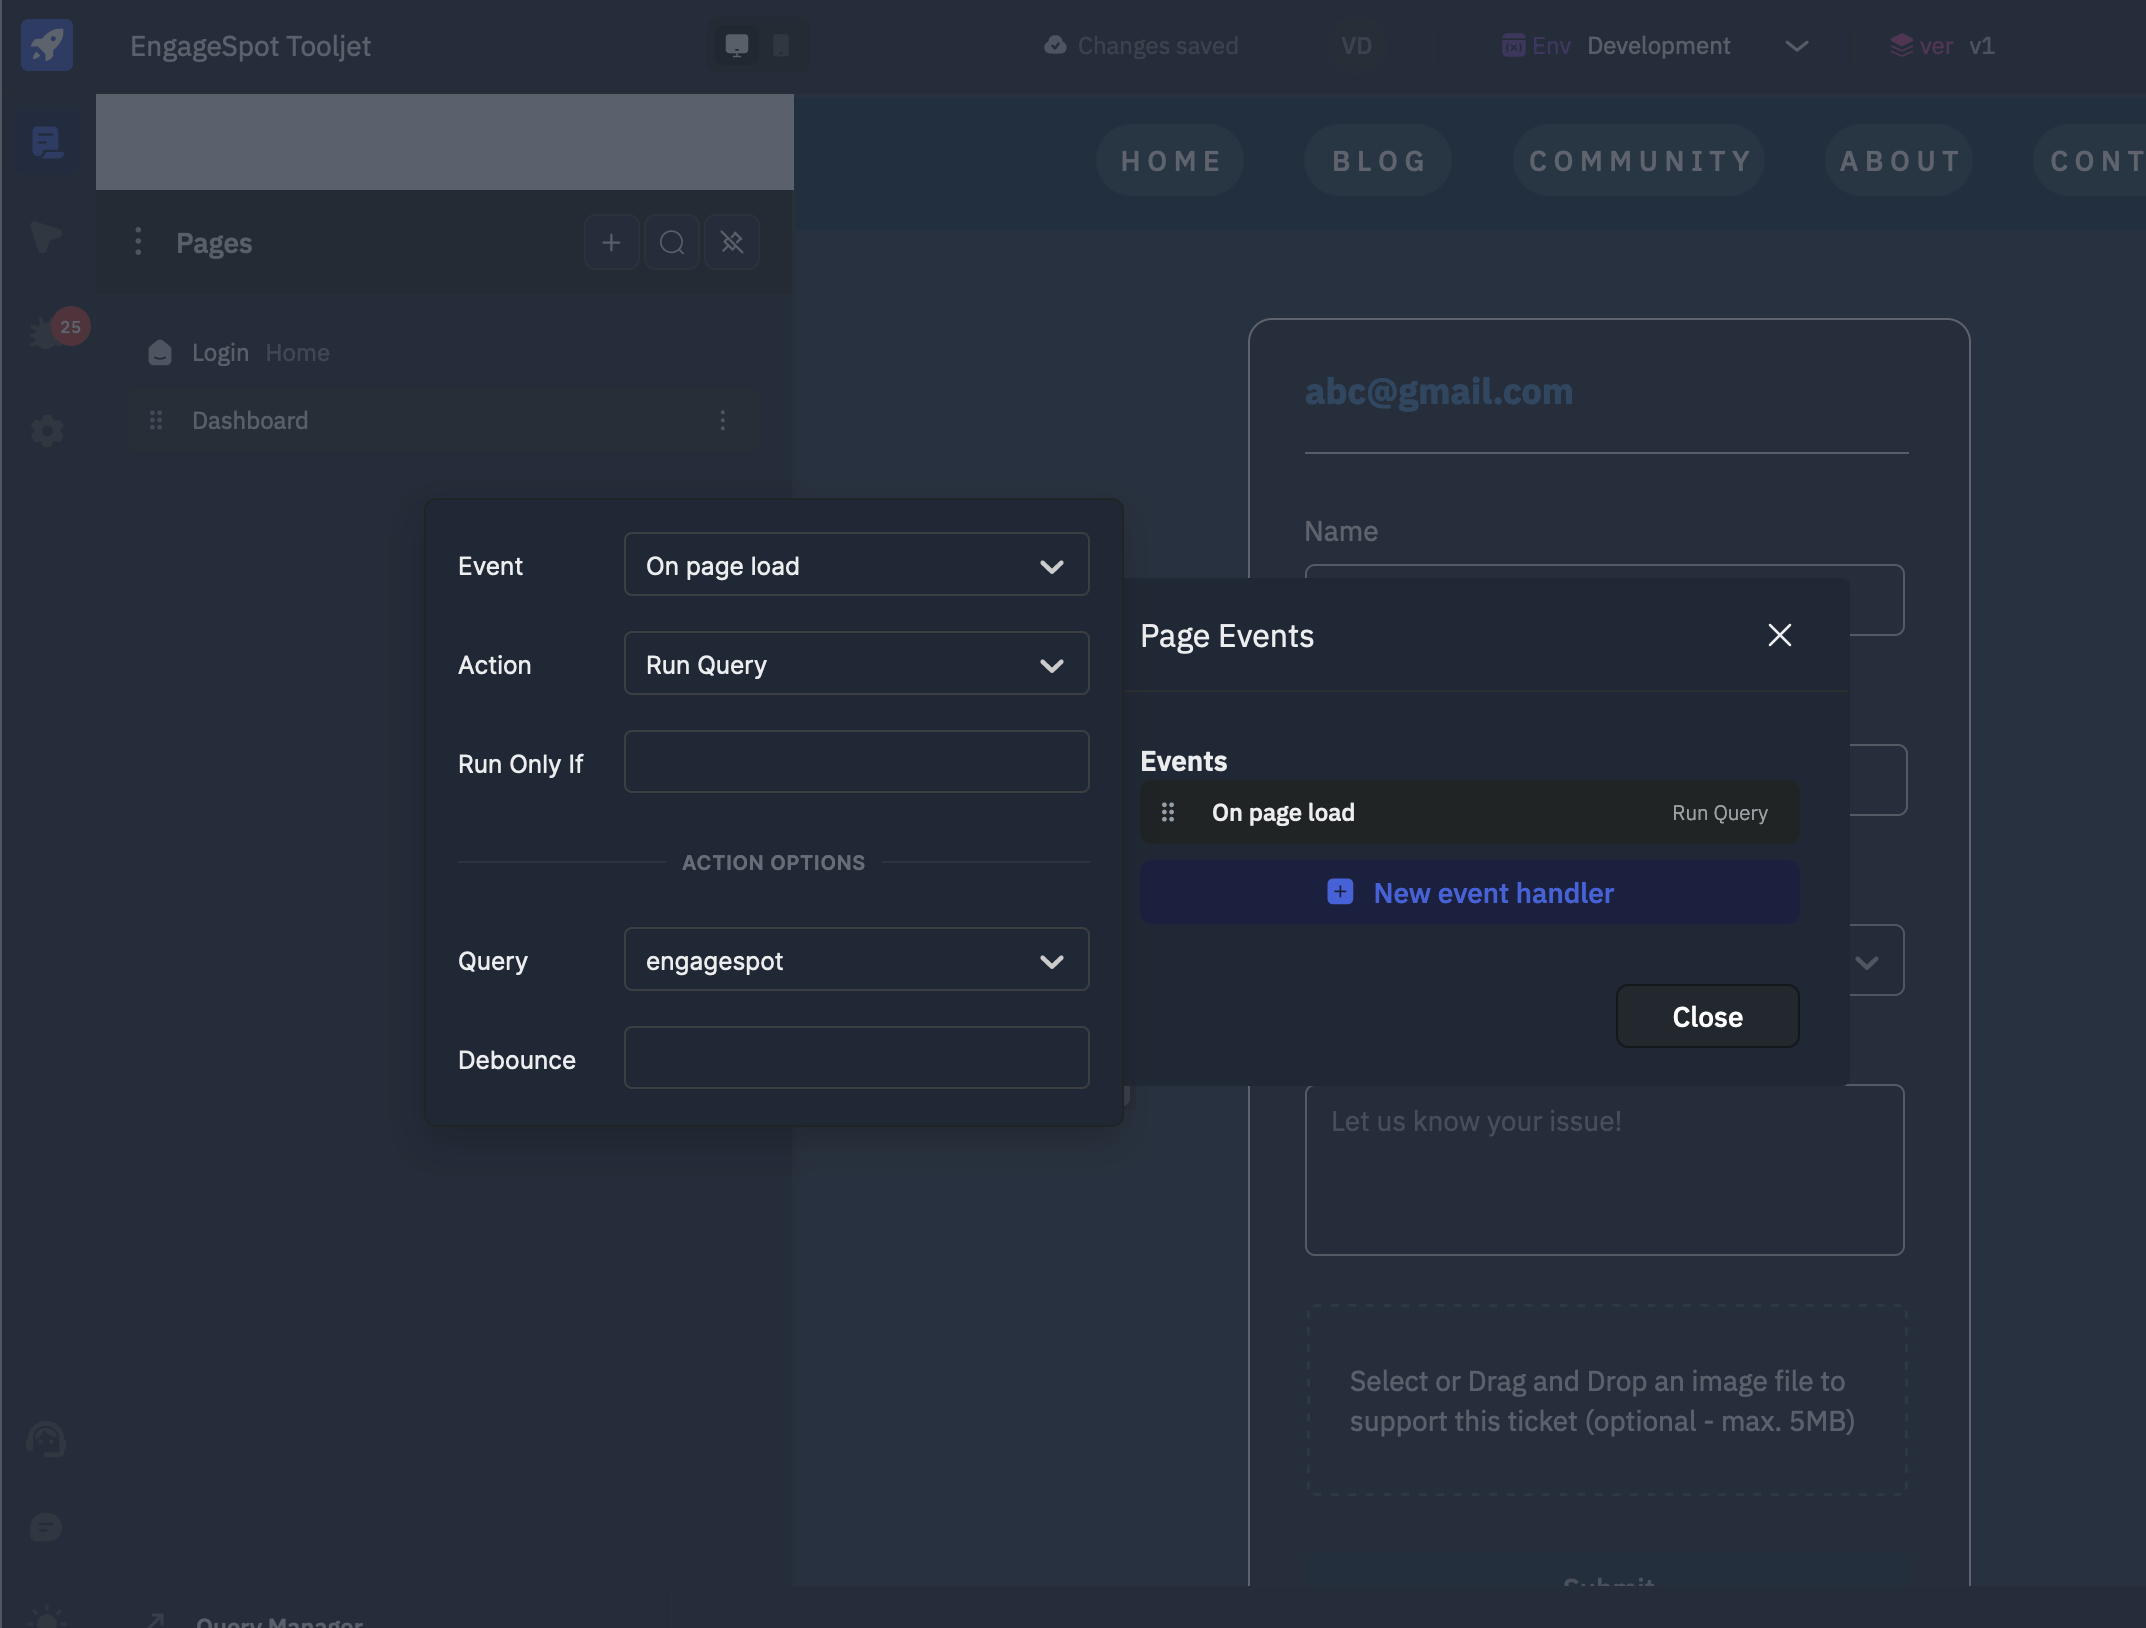Click the Events heading in dialog

1183,761
